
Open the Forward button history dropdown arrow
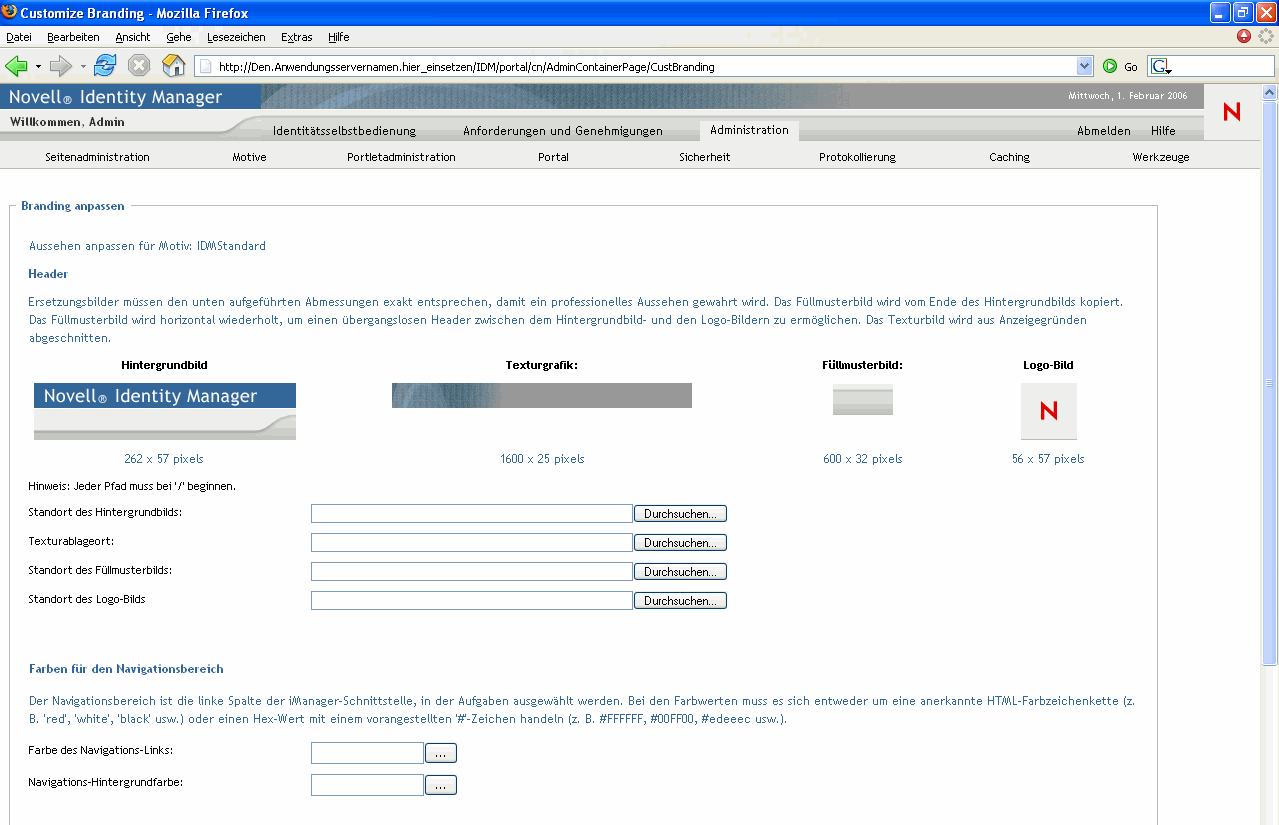point(83,67)
